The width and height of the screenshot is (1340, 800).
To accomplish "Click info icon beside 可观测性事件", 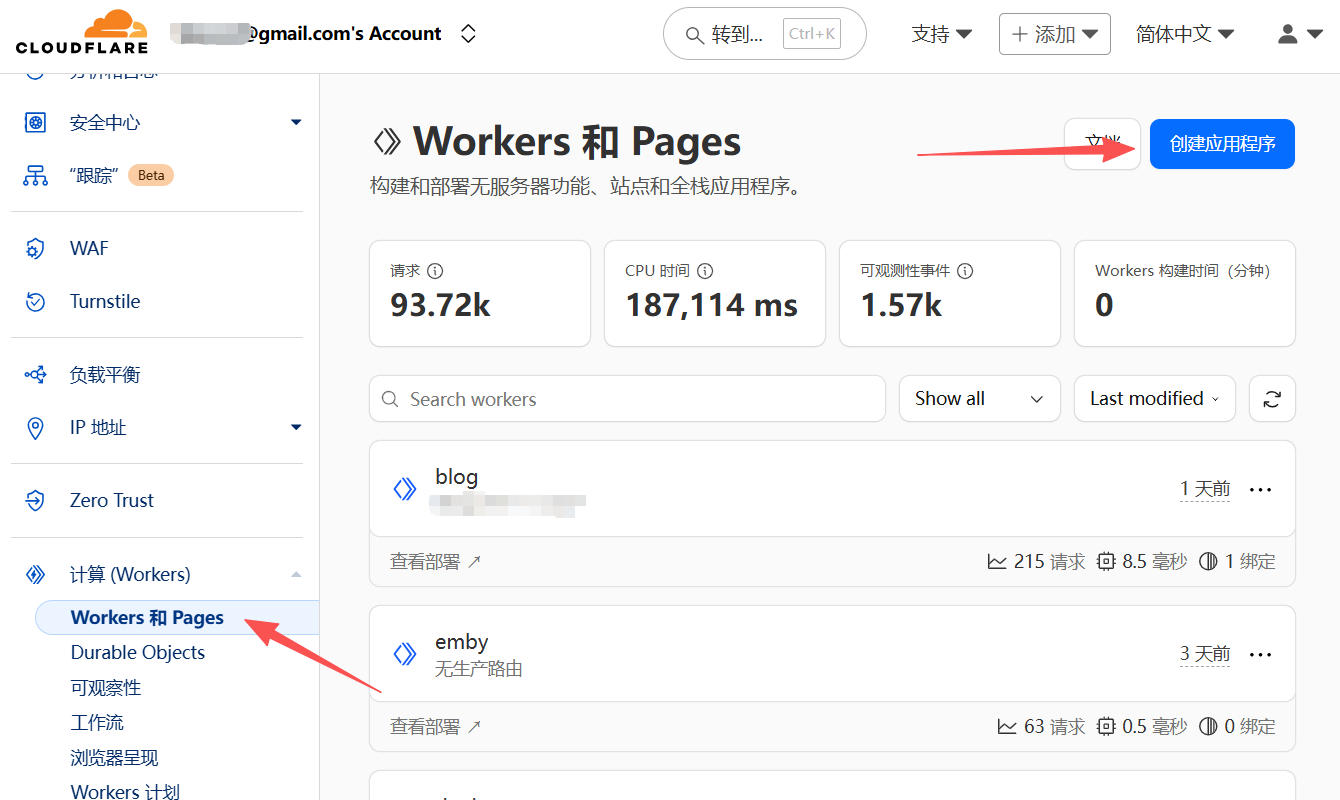I will 965,271.
